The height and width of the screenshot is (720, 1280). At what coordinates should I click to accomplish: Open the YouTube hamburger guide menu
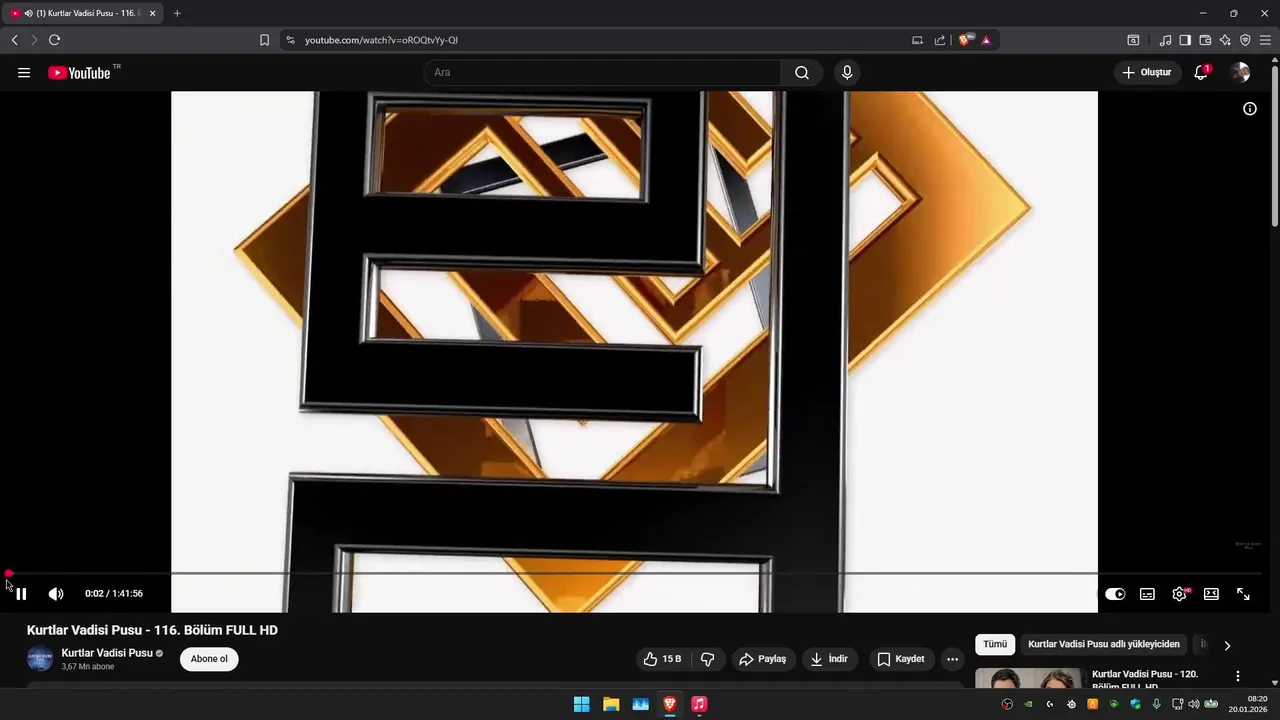[24, 73]
